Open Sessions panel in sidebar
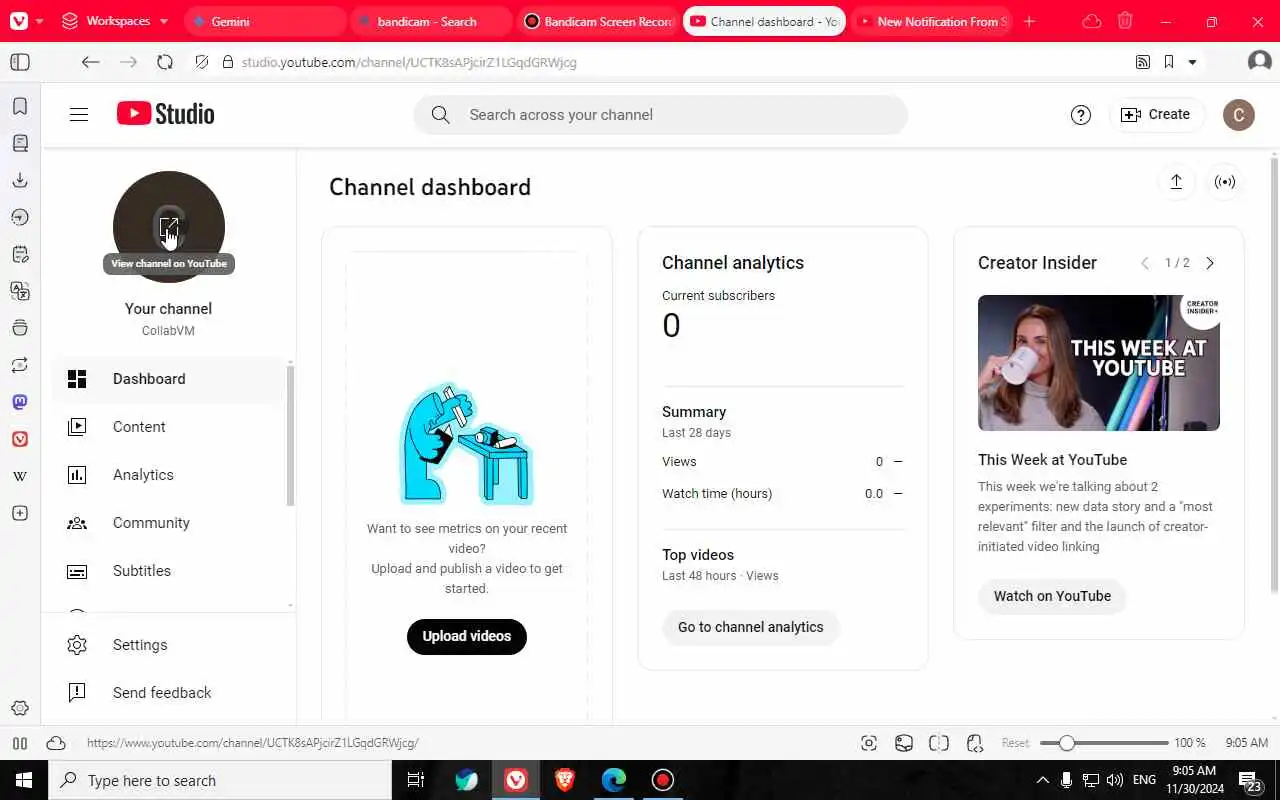The width and height of the screenshot is (1280, 800). tap(20, 365)
